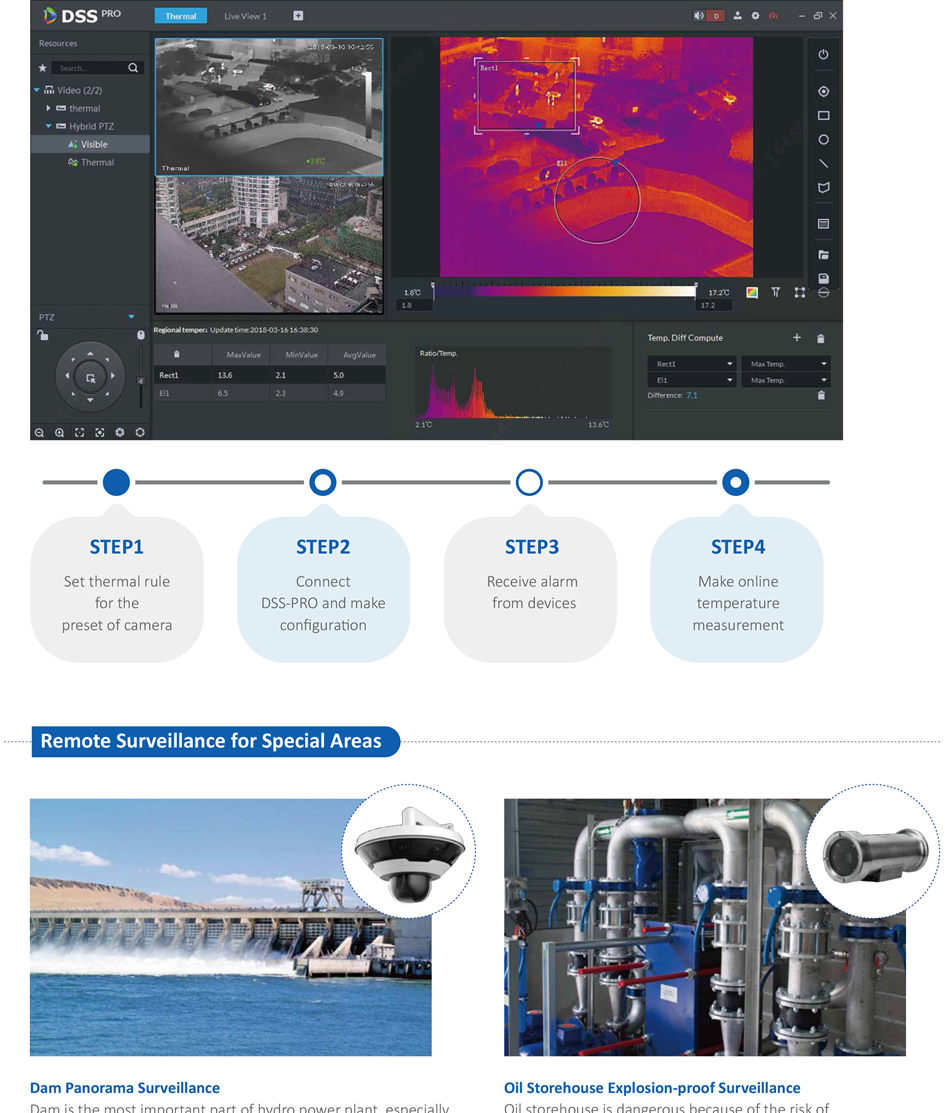Image resolution: width=950 pixels, height=1113 pixels.
Task: Add a Temp. Diff Compute entry
Action: [797, 338]
